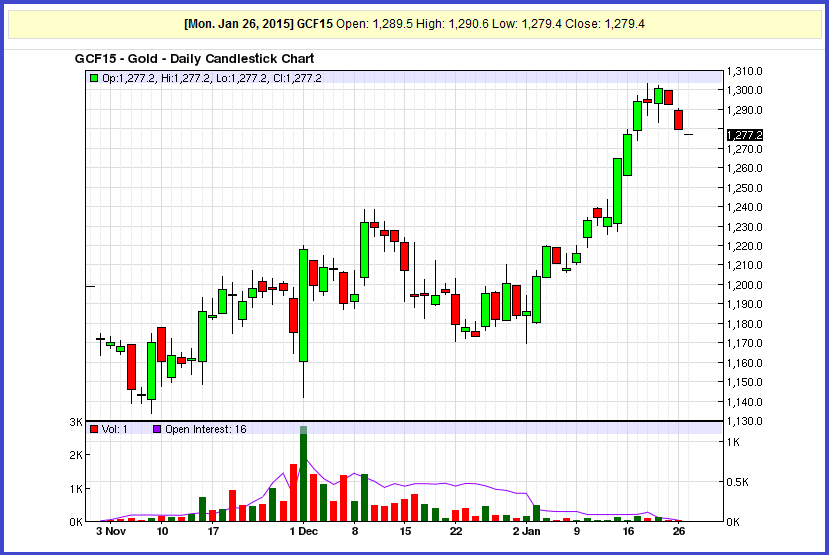Screen dimensions: 829x555
Task: Click the 1,150.0 price axis label
Action: pos(744,382)
